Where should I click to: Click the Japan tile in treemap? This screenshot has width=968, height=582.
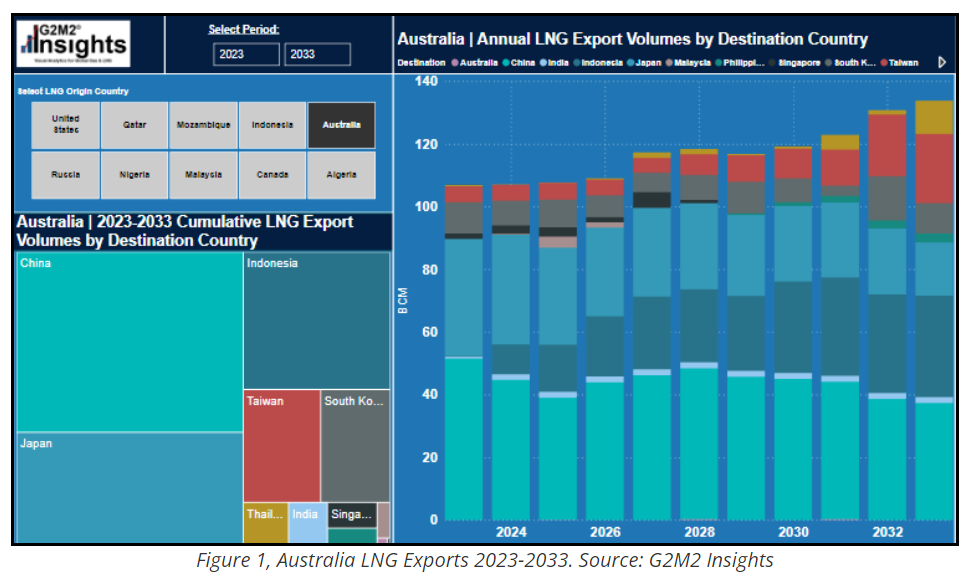[128, 487]
